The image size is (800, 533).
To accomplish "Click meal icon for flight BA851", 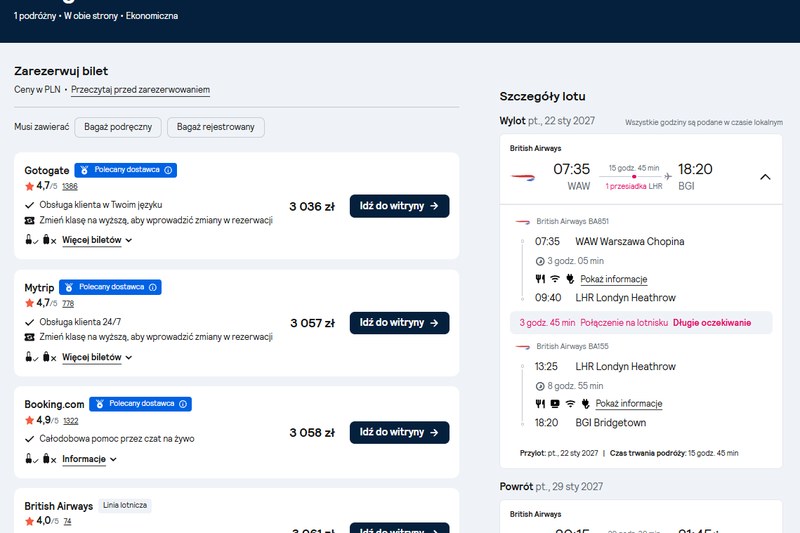I will [540, 279].
